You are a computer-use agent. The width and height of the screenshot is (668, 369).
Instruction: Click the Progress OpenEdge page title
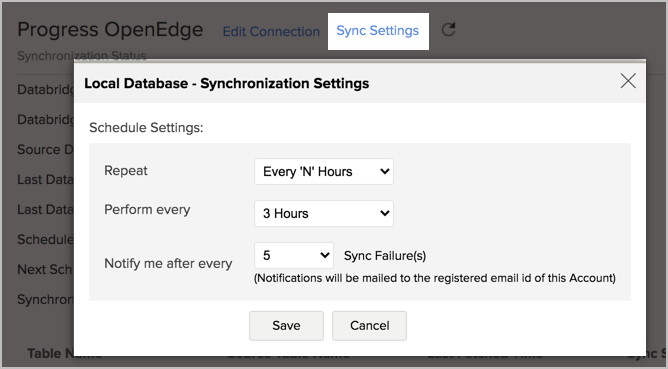click(x=110, y=30)
